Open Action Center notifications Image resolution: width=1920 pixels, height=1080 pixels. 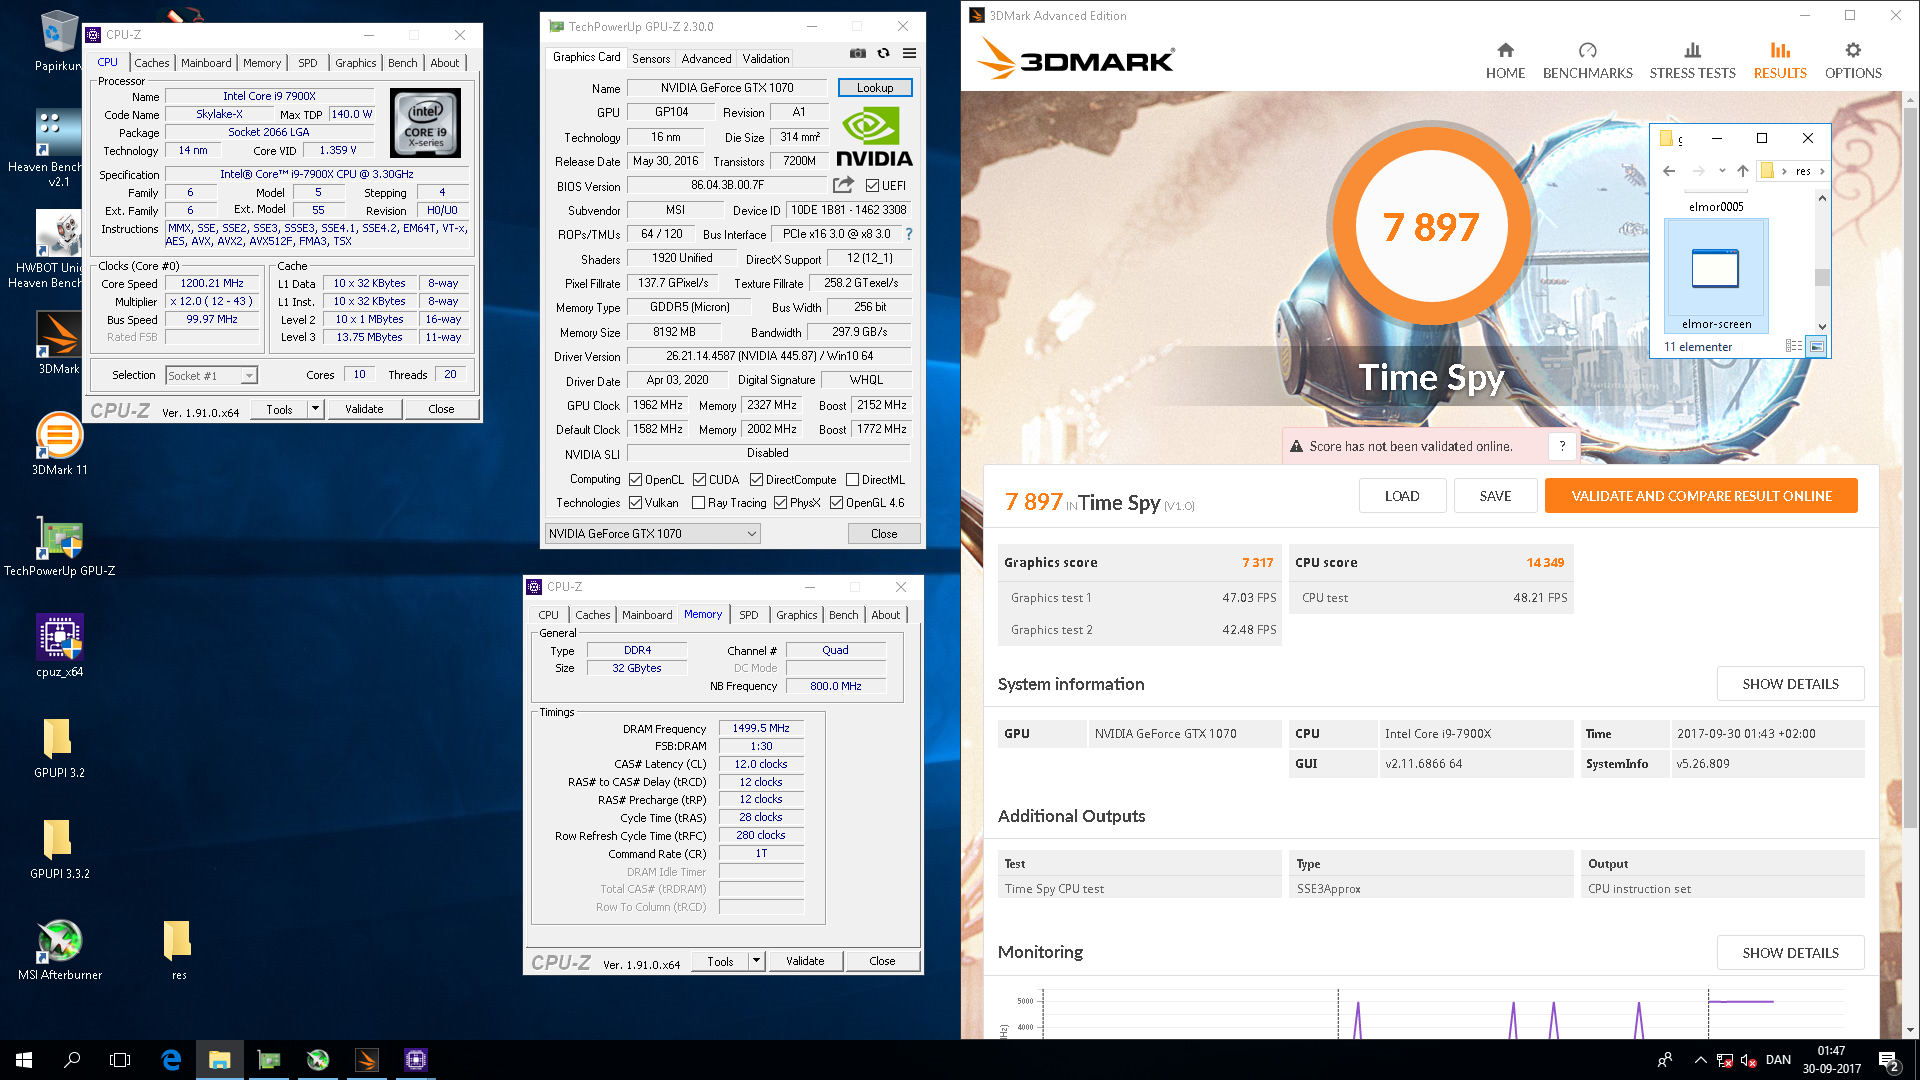[1889, 1061]
